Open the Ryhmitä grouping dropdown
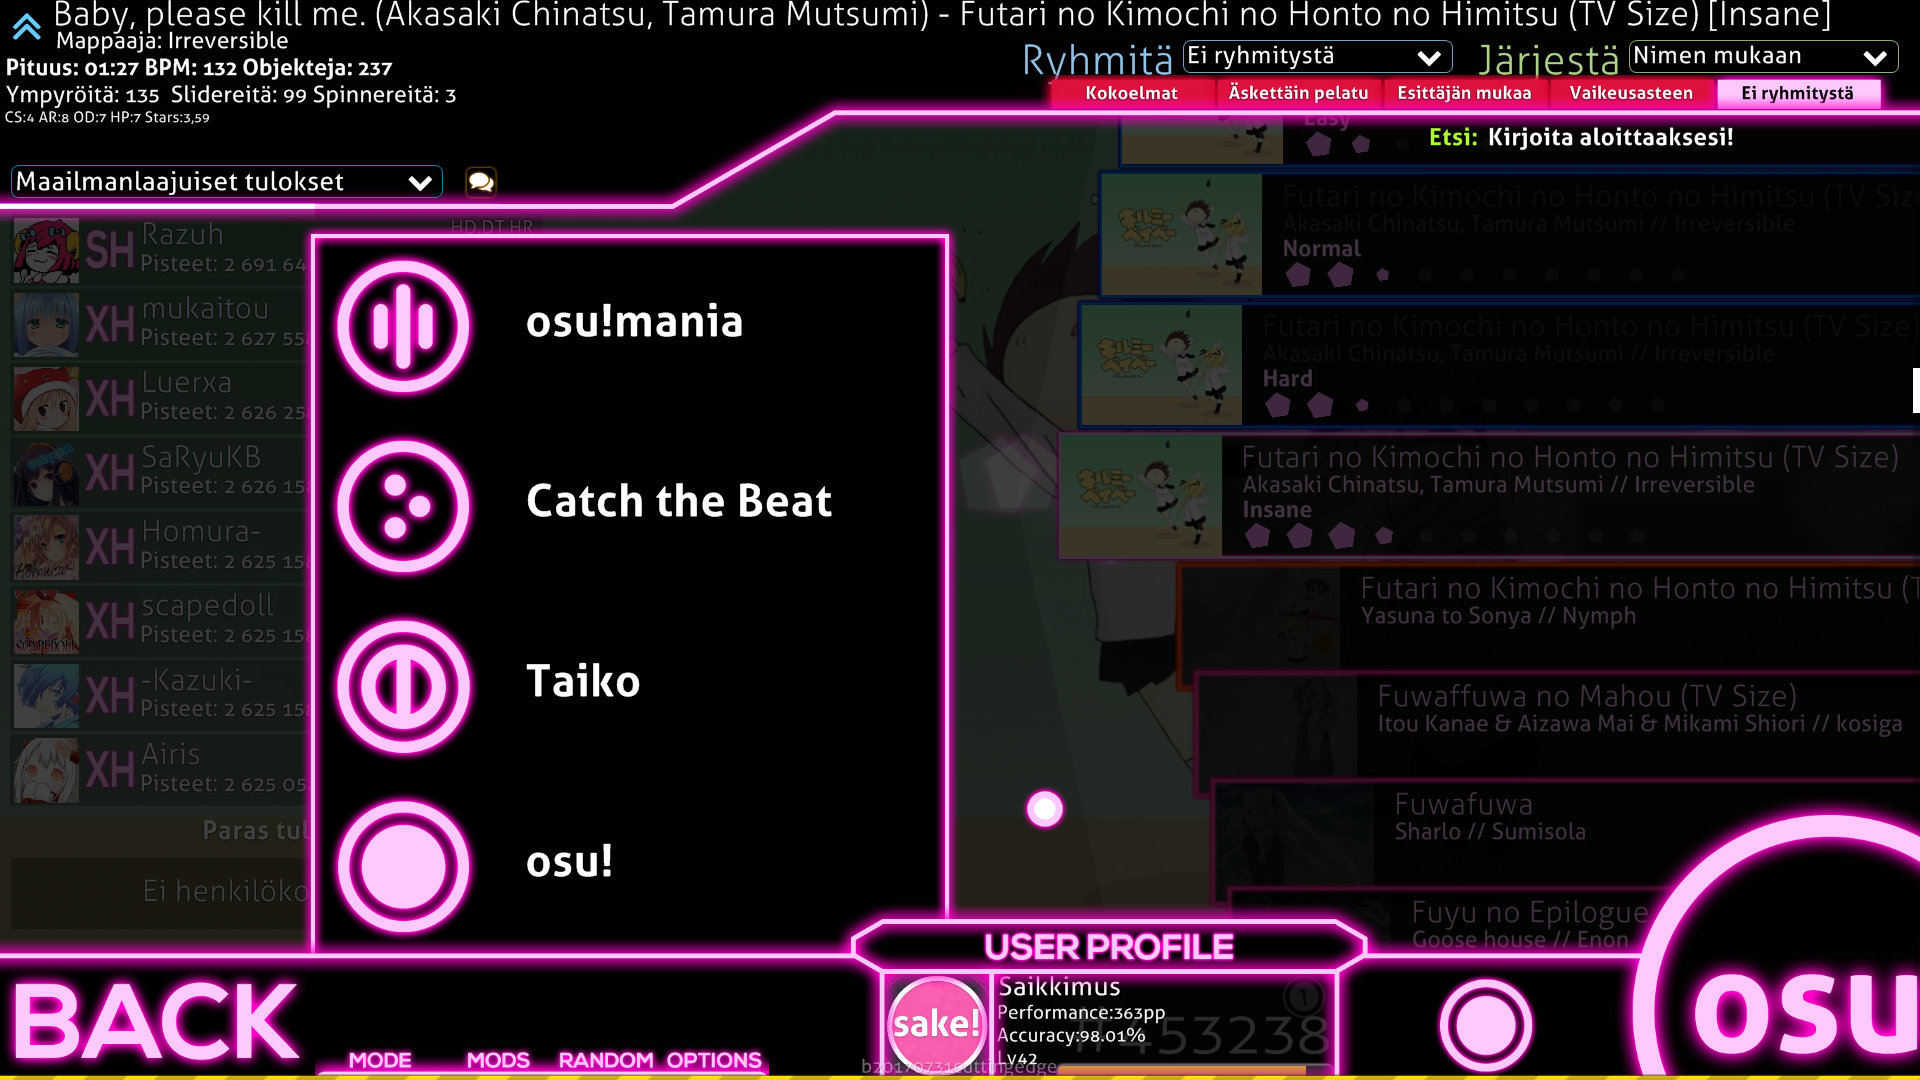Image resolution: width=1920 pixels, height=1080 pixels. tap(1317, 57)
